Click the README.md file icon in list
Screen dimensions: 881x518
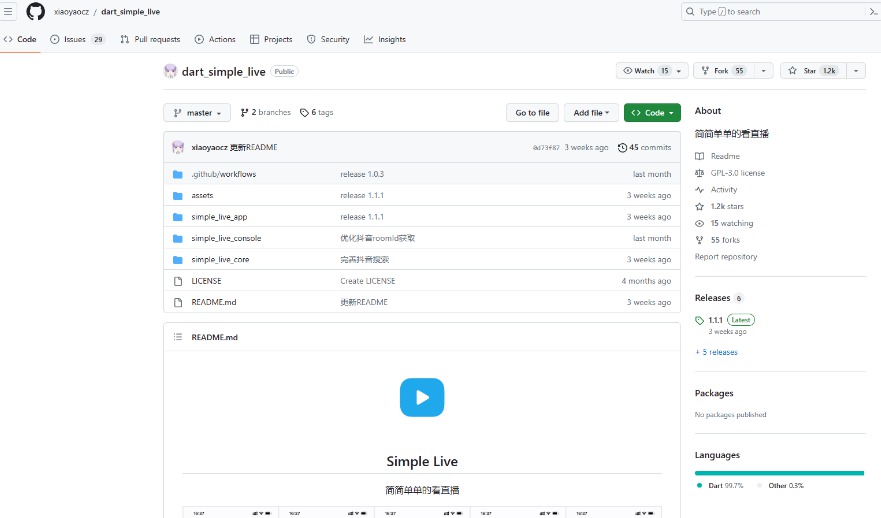(x=178, y=302)
